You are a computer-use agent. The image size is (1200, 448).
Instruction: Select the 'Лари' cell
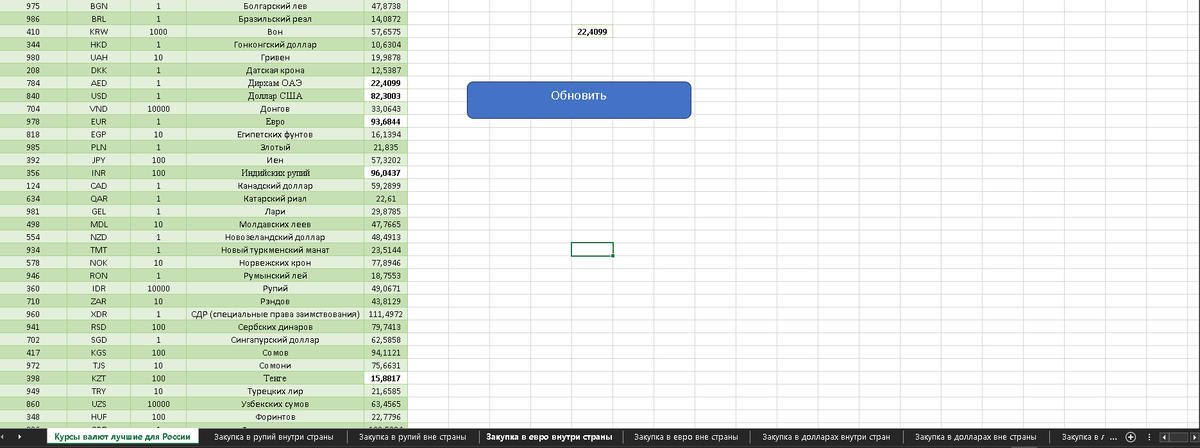click(x=275, y=211)
